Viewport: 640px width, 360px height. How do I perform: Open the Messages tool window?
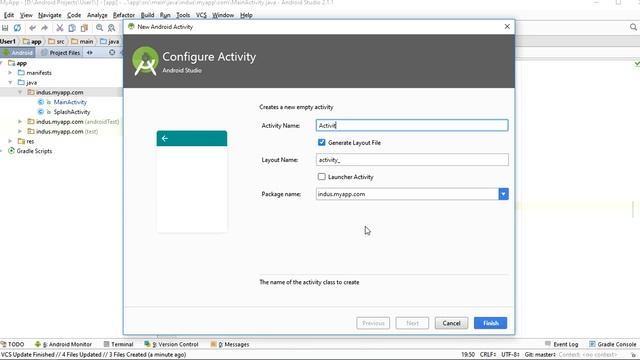[x=230, y=344]
